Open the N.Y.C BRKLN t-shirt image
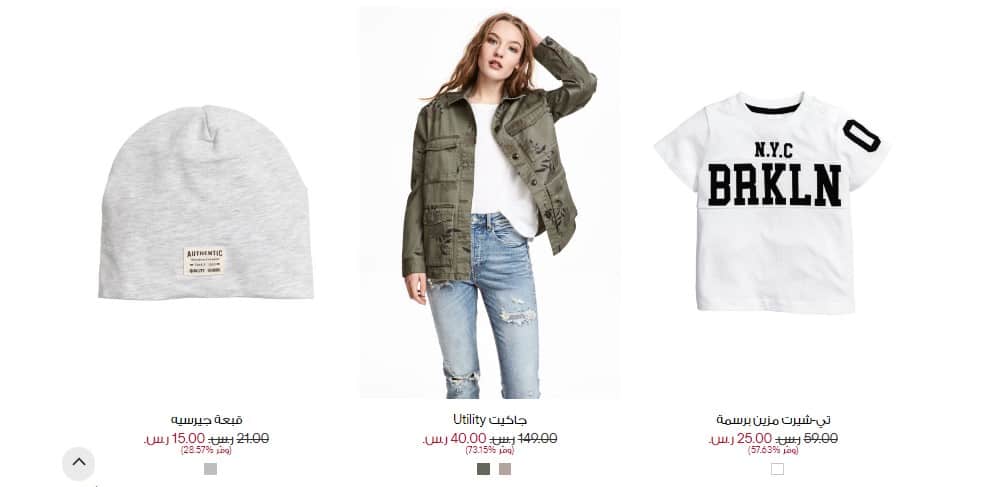 (771, 202)
